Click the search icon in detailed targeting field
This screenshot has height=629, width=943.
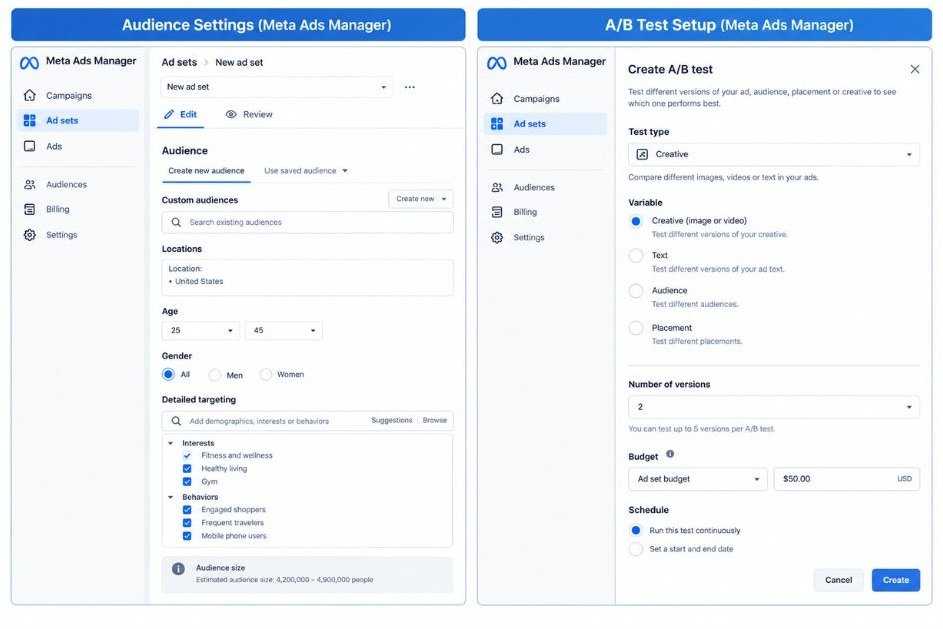coord(176,421)
